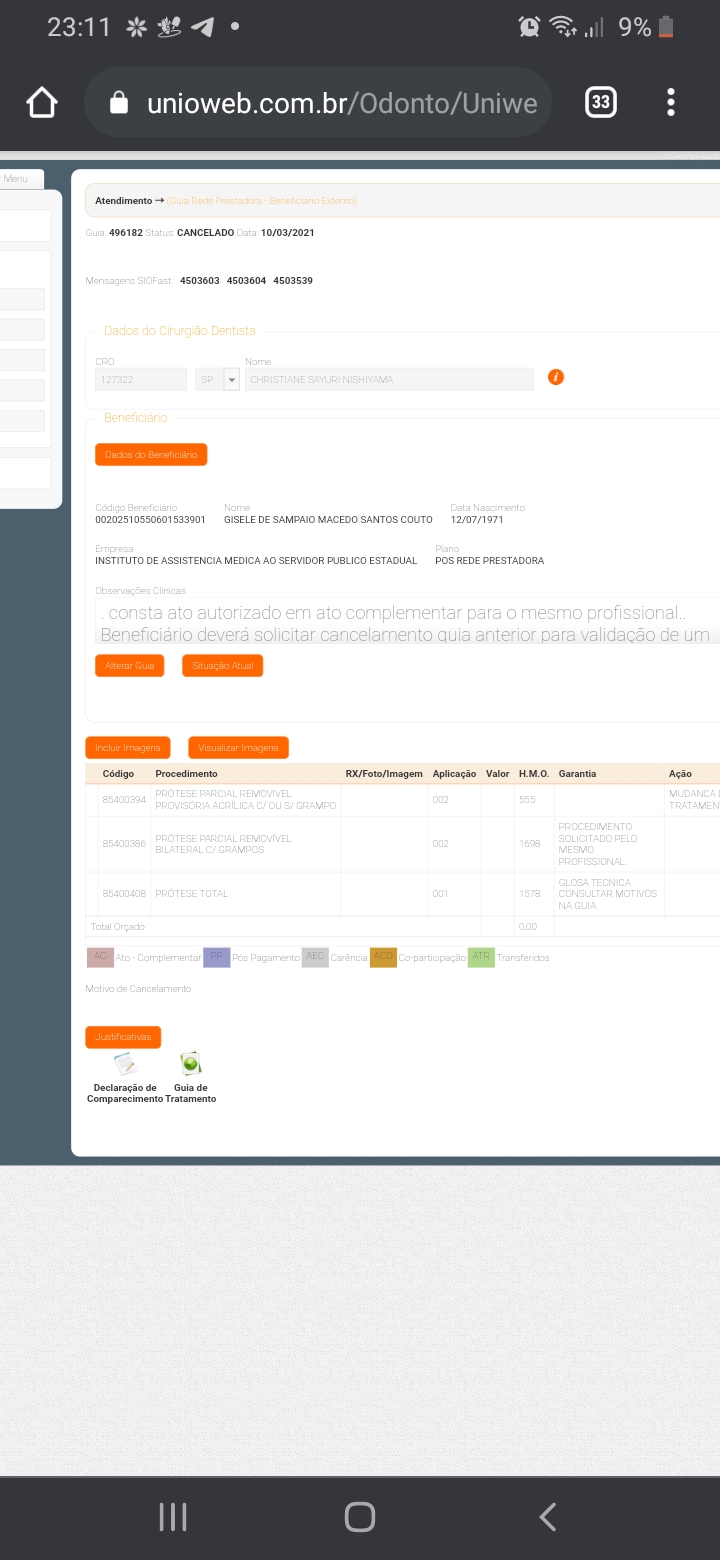The width and height of the screenshot is (720, 1560).
Task: Click the ACO Co-participação legend swatch
Action: coord(383,957)
